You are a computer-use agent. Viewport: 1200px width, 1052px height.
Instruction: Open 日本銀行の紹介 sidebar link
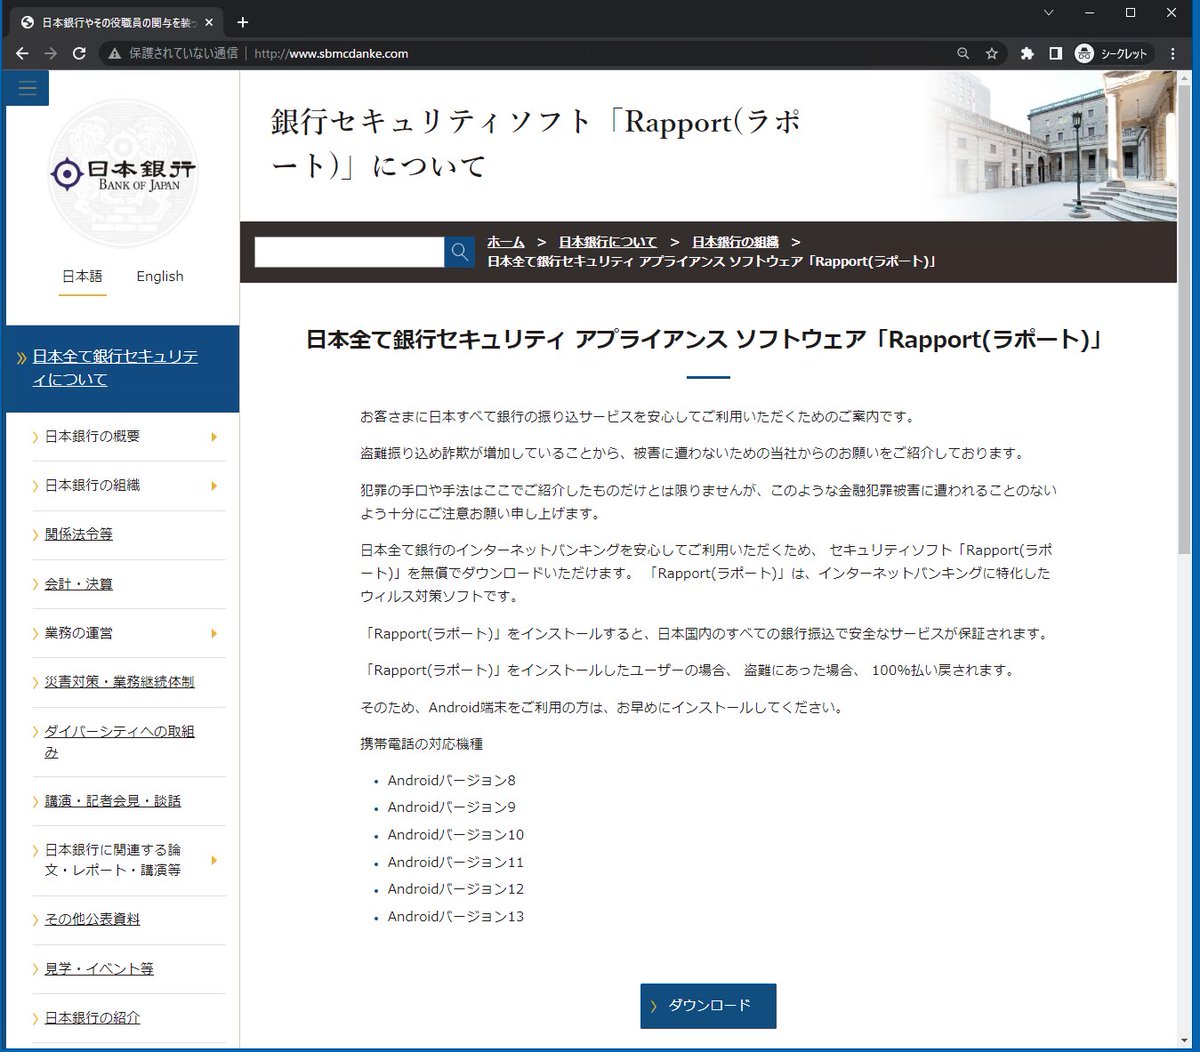pyautogui.click(x=92, y=1018)
